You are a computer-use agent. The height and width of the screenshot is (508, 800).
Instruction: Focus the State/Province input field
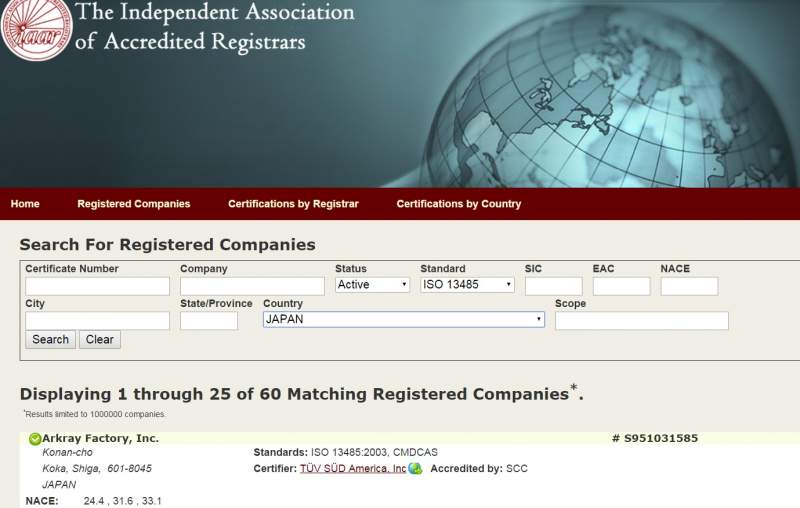pos(209,321)
